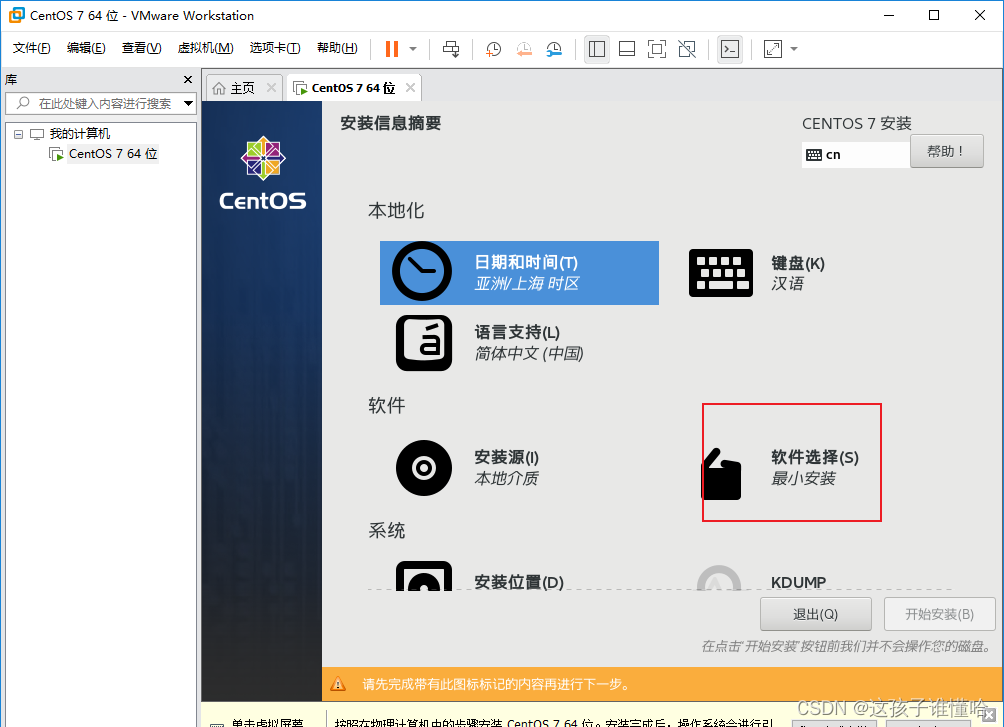Open 安装源(I) settings

506,457
